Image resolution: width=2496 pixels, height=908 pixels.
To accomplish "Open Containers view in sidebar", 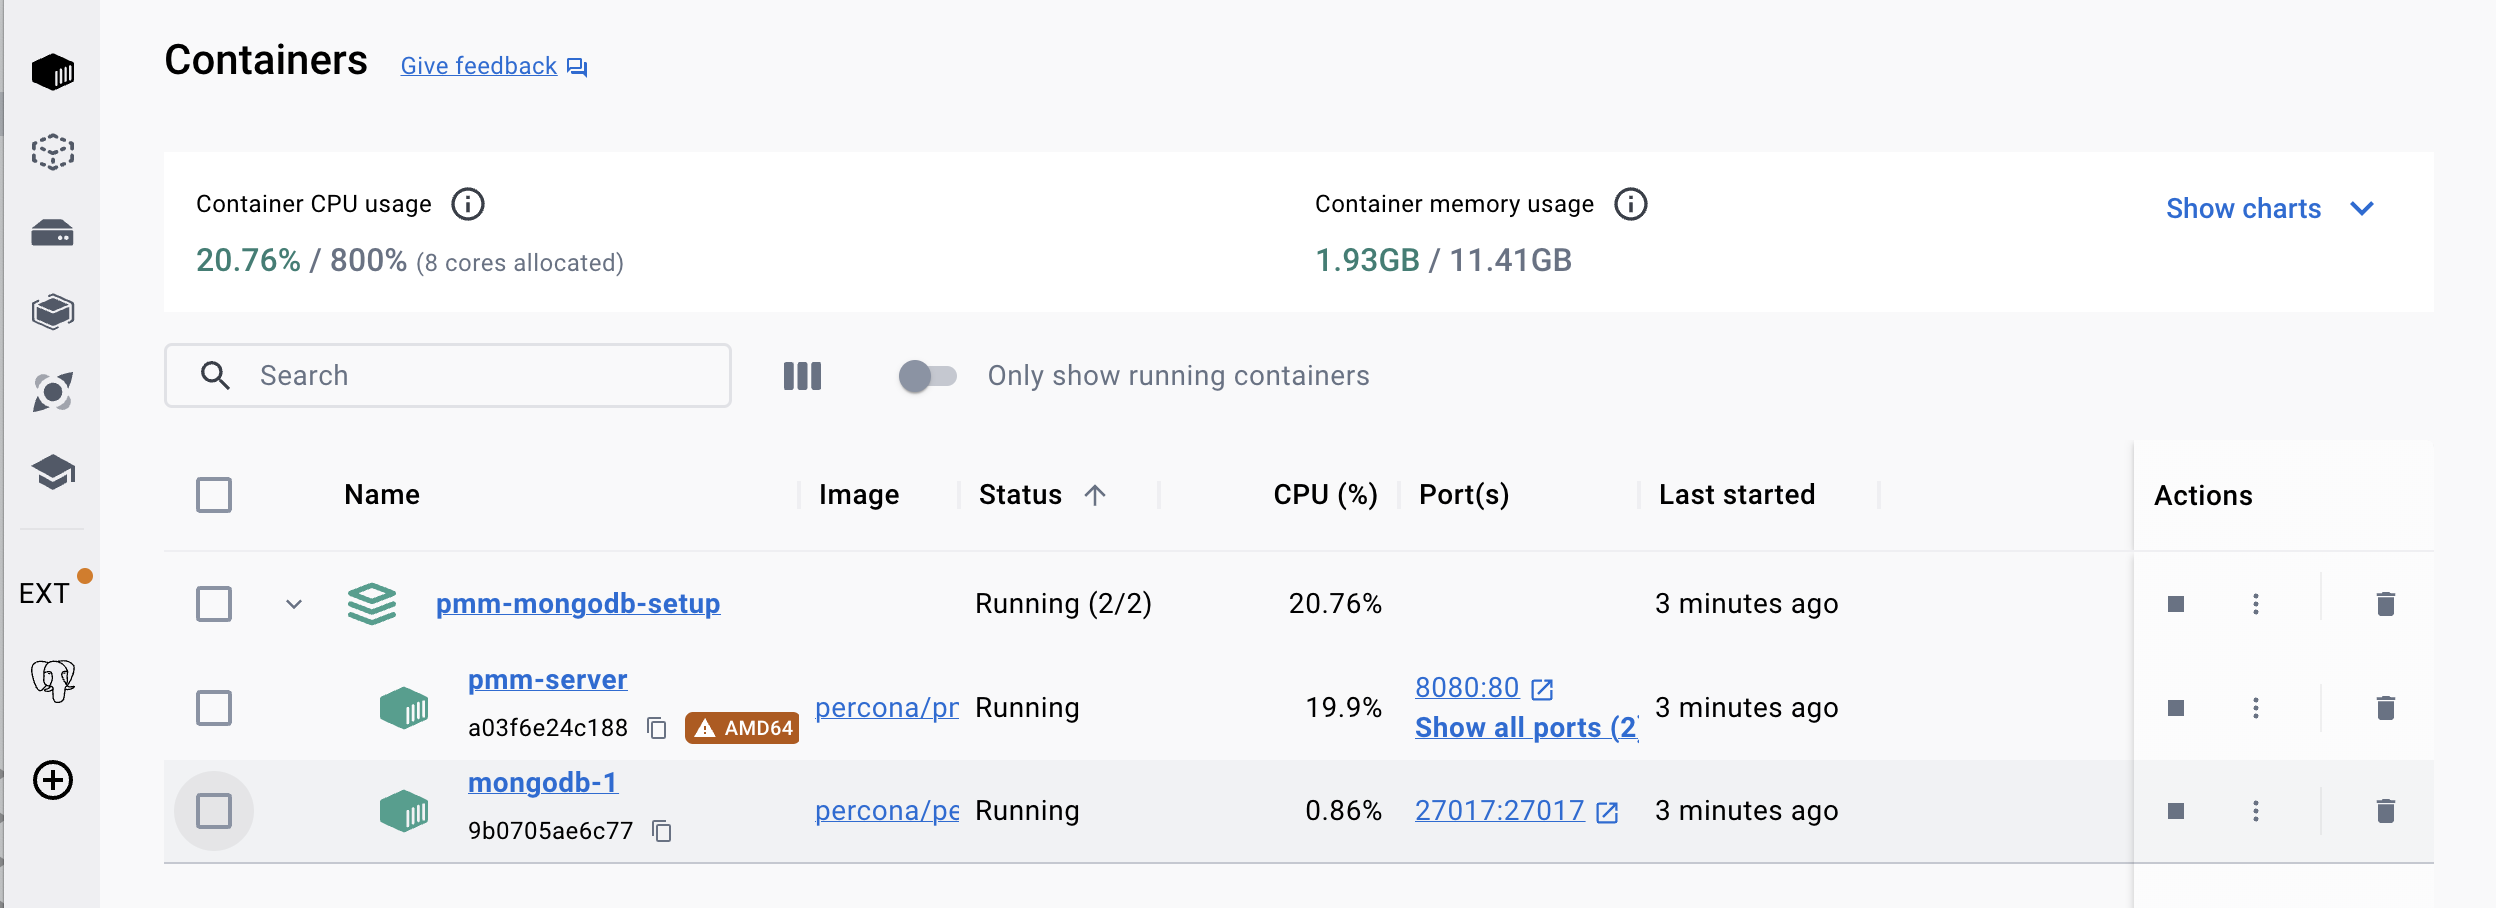I will (53, 72).
